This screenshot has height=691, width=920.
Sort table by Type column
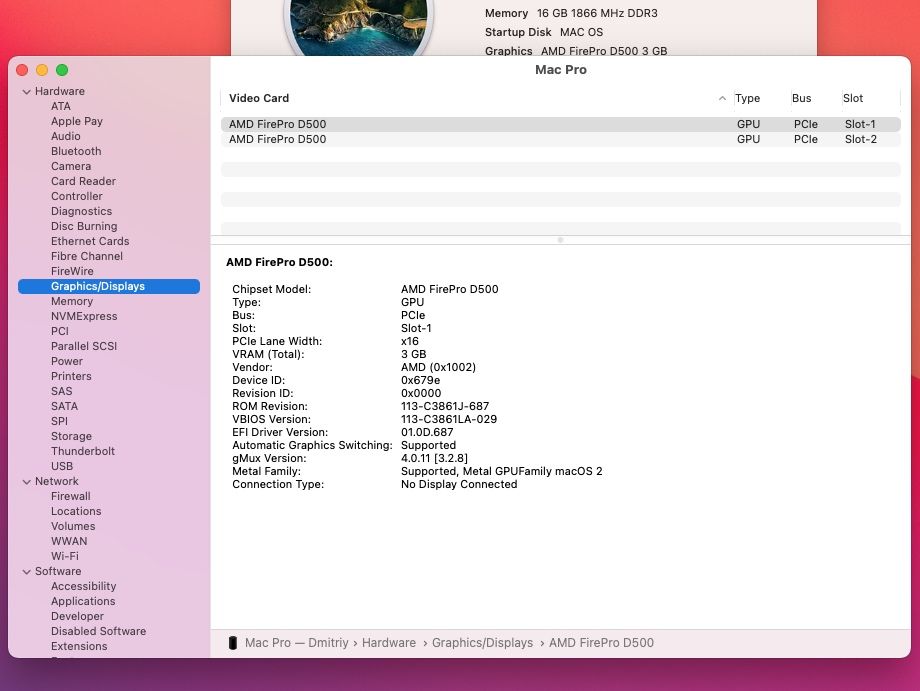pos(748,99)
